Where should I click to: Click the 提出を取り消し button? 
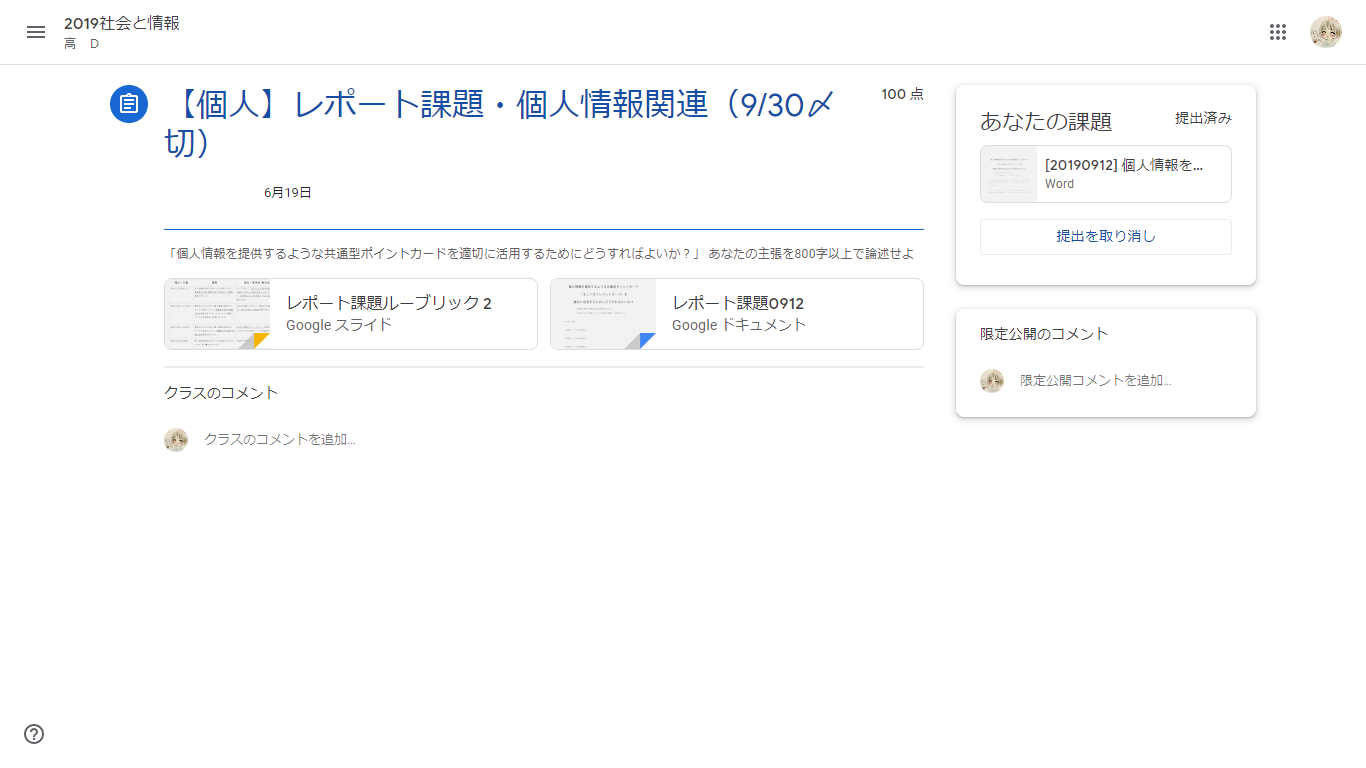pos(1105,237)
